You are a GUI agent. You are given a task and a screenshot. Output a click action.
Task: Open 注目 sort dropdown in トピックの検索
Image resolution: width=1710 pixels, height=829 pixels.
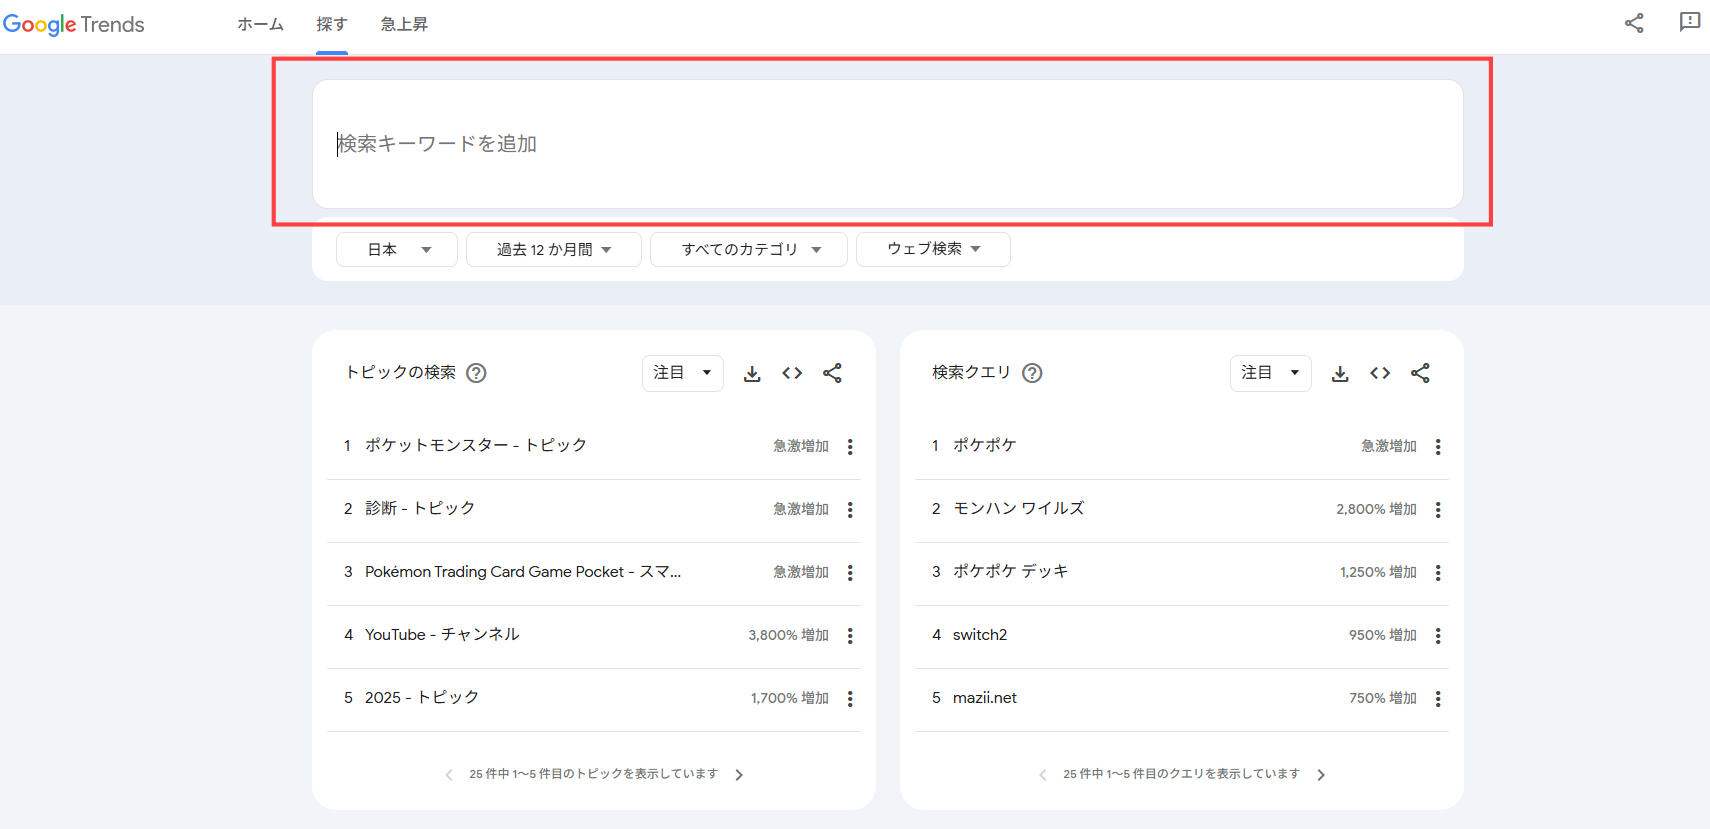(x=683, y=373)
